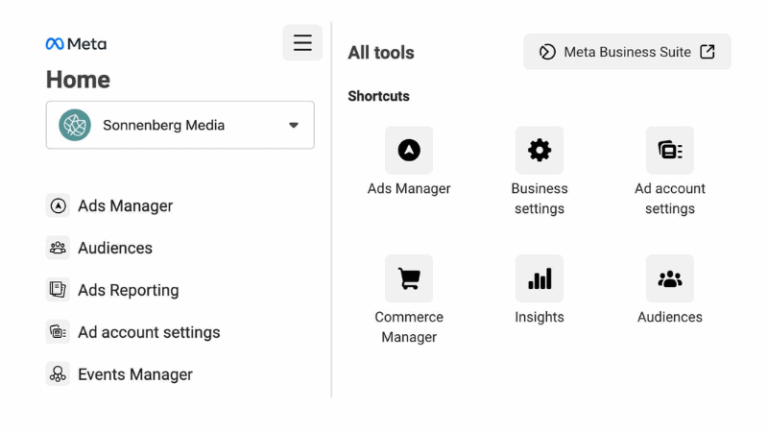
Task: Open Ads Manager from the sidebar text
Action: 125,206
